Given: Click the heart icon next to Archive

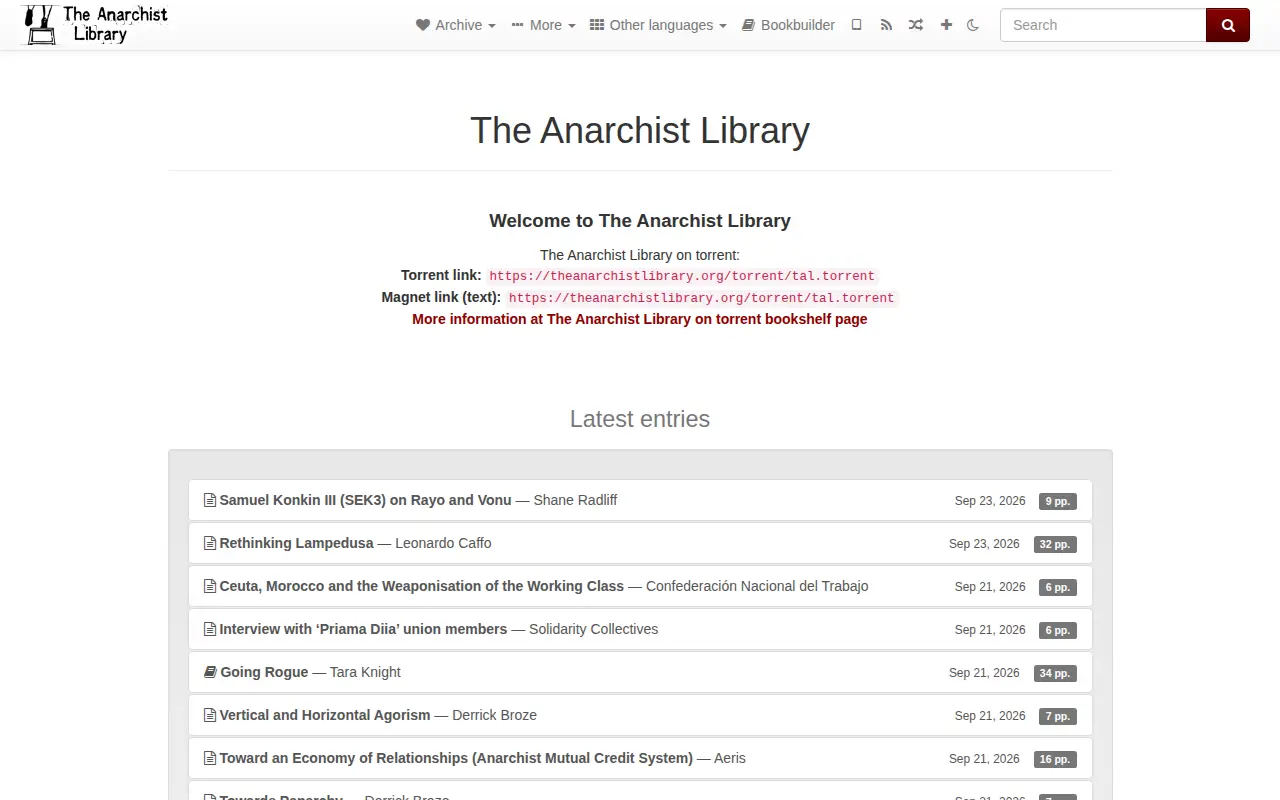Looking at the screenshot, I should (x=423, y=25).
